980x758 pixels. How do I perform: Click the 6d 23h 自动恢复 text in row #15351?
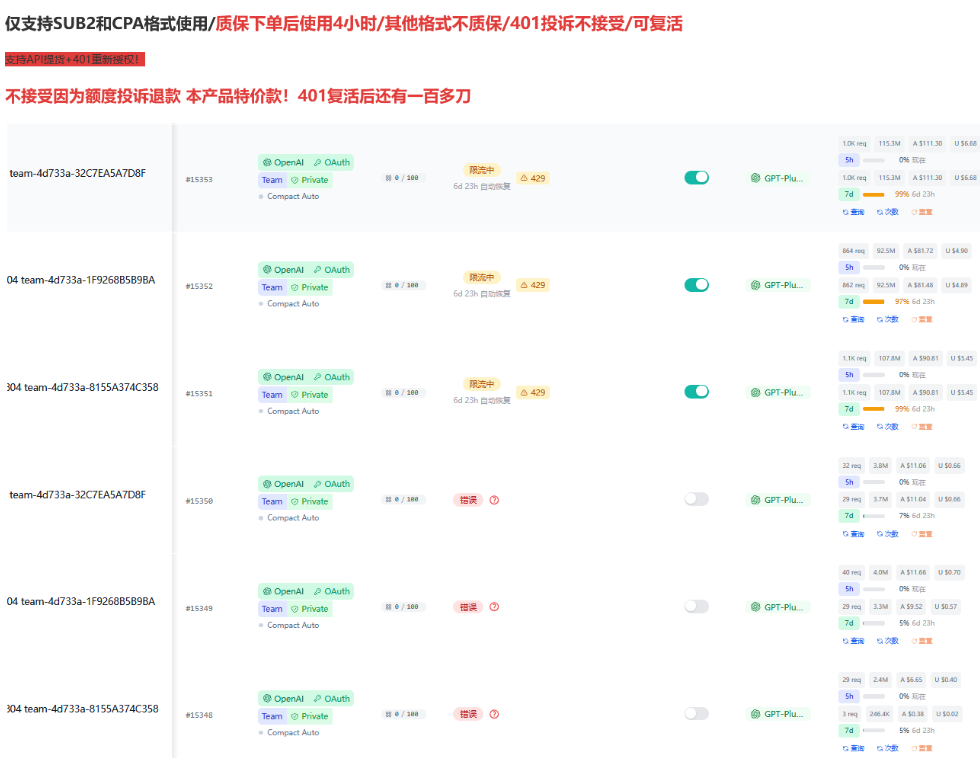pyautogui.click(x=482, y=401)
